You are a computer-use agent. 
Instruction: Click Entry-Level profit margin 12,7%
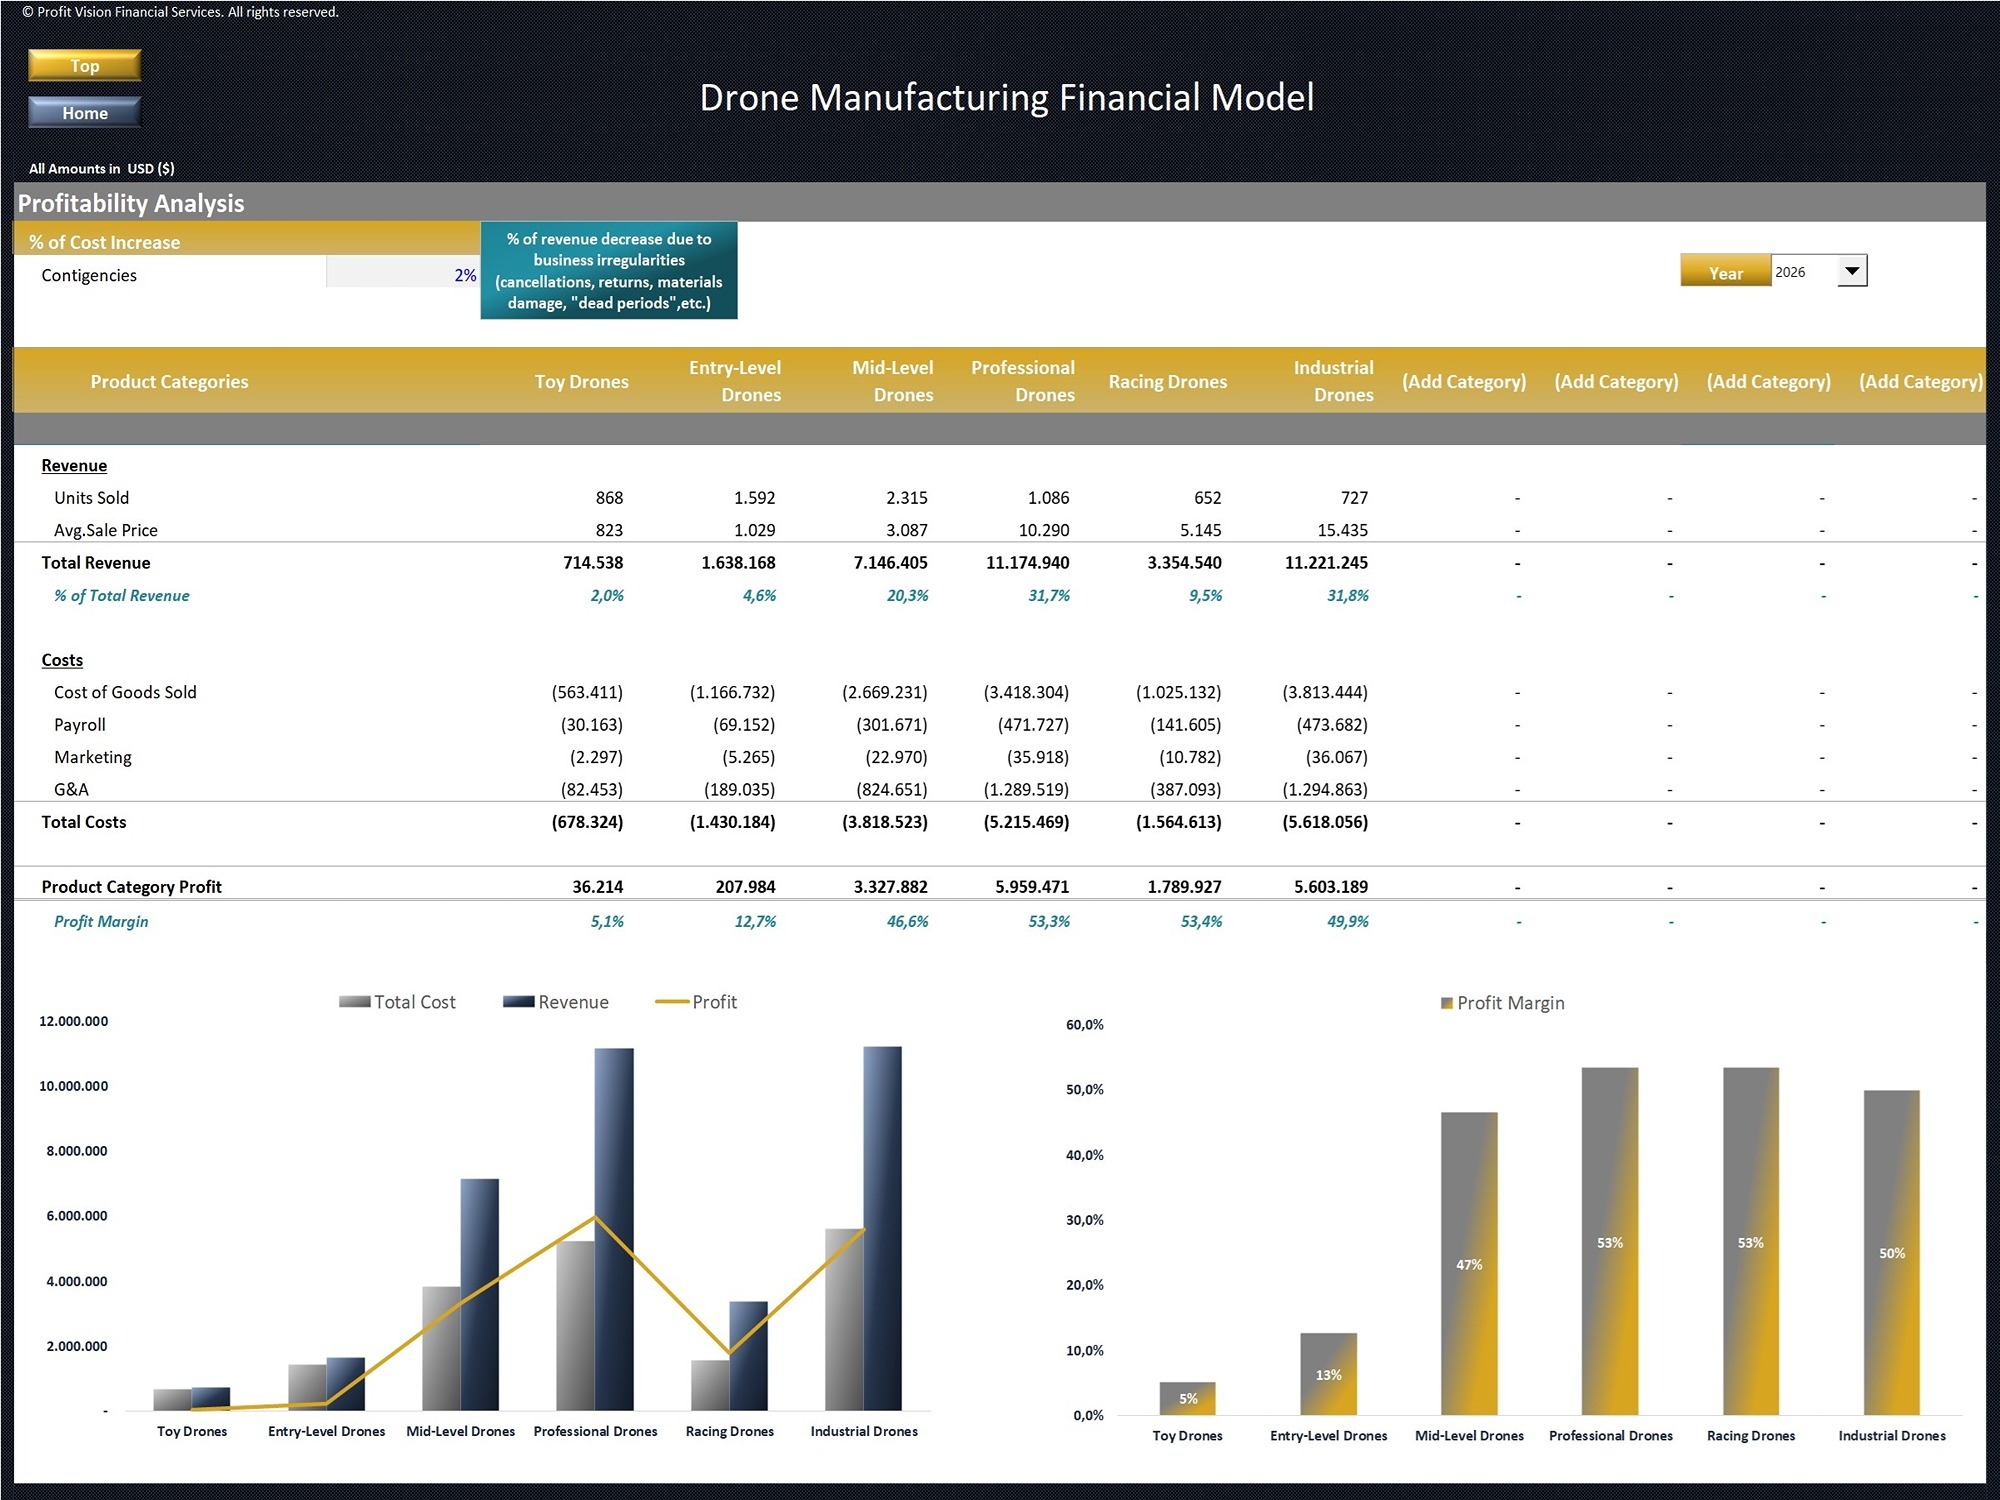755,921
